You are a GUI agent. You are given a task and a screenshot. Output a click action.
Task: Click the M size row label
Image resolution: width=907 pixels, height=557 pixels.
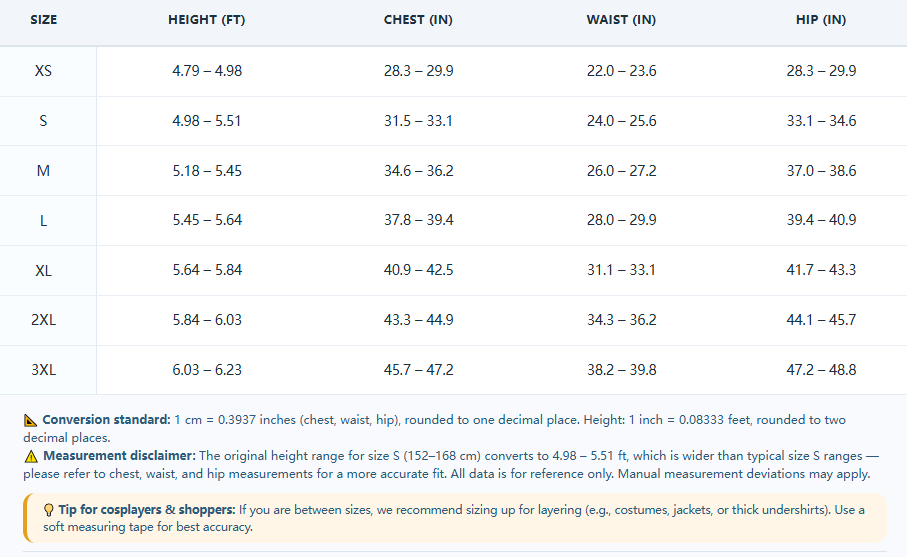43,171
